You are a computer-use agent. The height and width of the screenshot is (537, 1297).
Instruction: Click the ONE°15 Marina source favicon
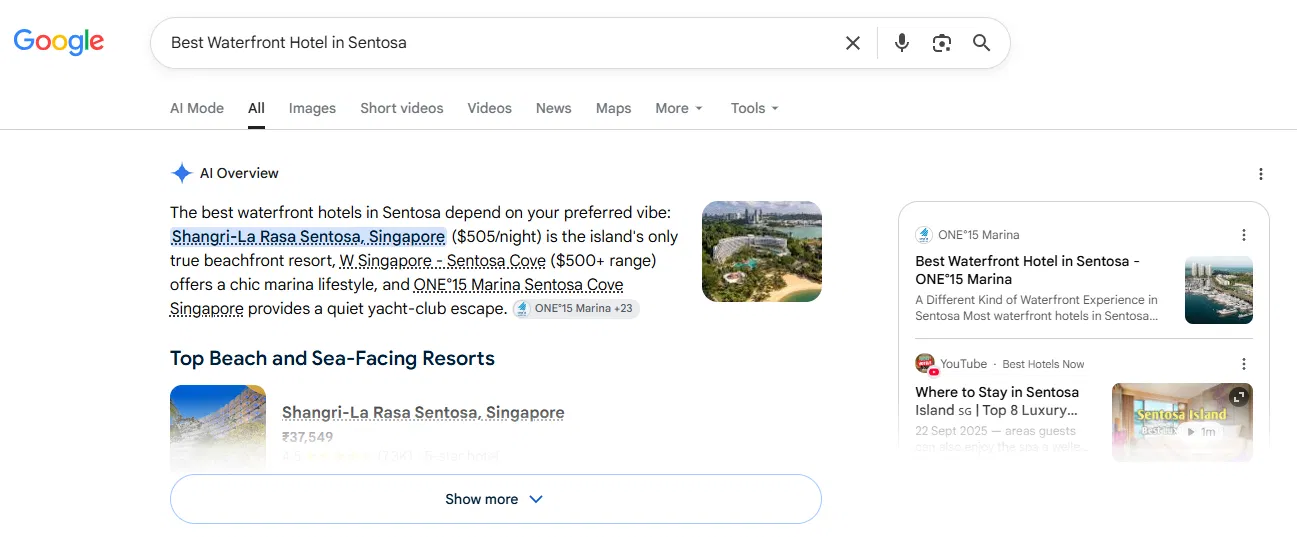pos(924,235)
